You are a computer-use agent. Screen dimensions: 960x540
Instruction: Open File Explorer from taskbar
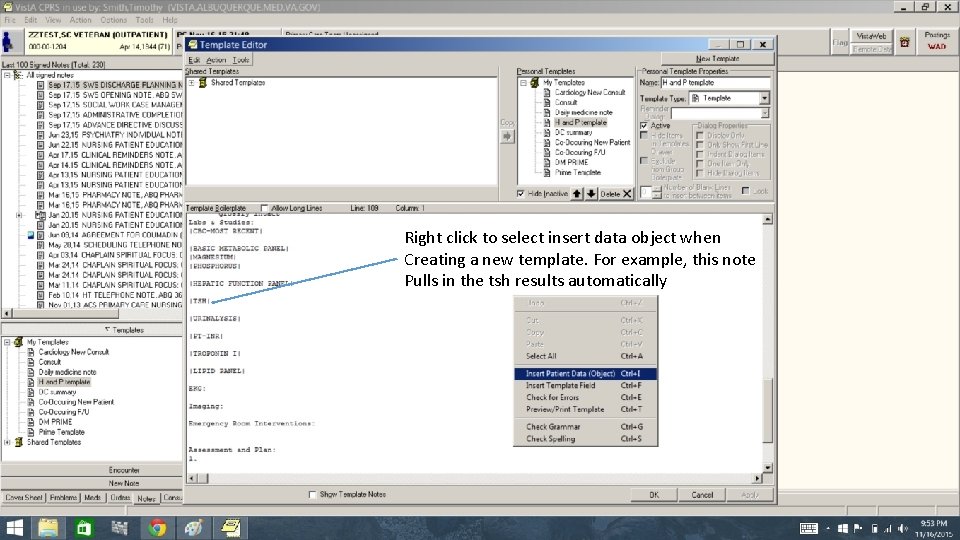48,528
